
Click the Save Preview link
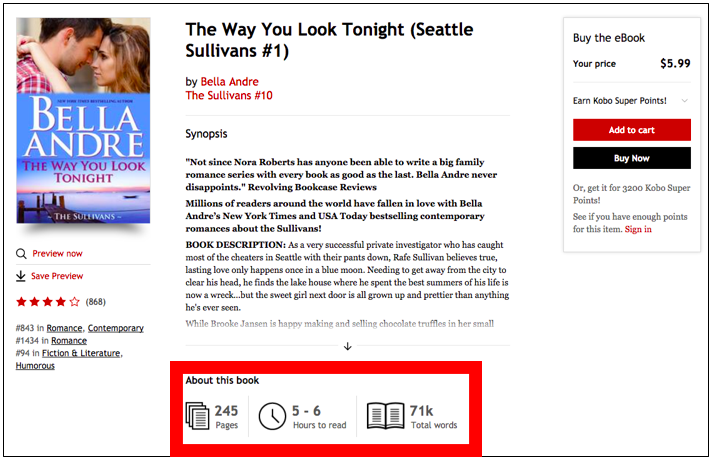click(x=57, y=276)
